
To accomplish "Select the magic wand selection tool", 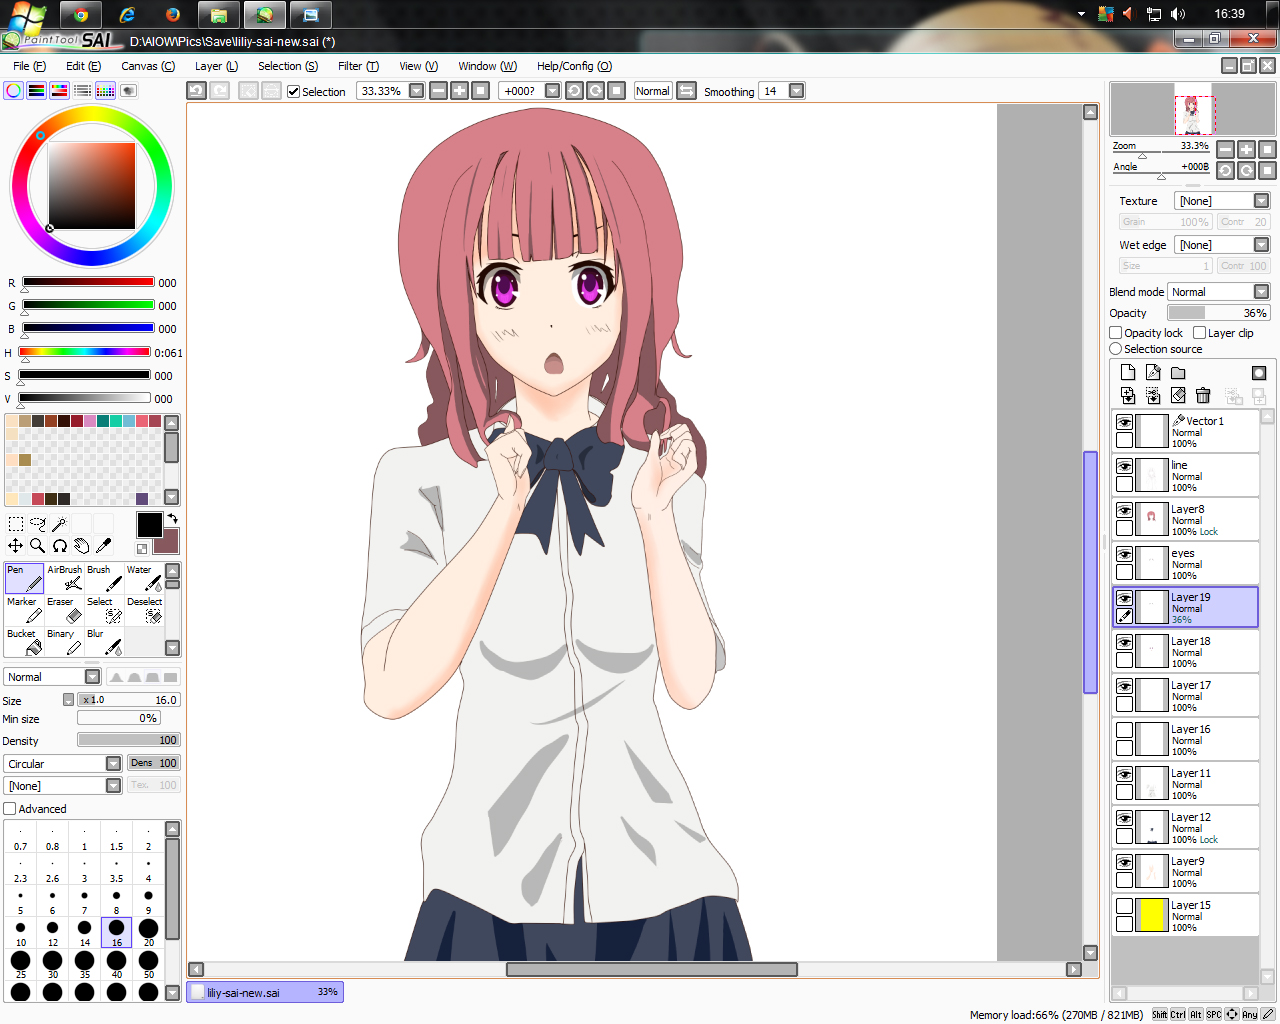I will point(60,523).
